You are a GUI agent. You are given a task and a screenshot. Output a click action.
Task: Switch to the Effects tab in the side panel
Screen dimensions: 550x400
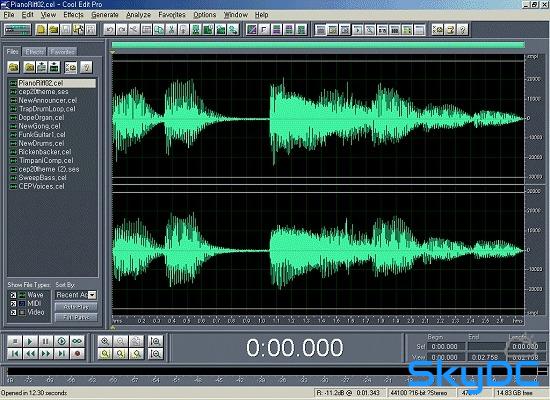(x=34, y=52)
